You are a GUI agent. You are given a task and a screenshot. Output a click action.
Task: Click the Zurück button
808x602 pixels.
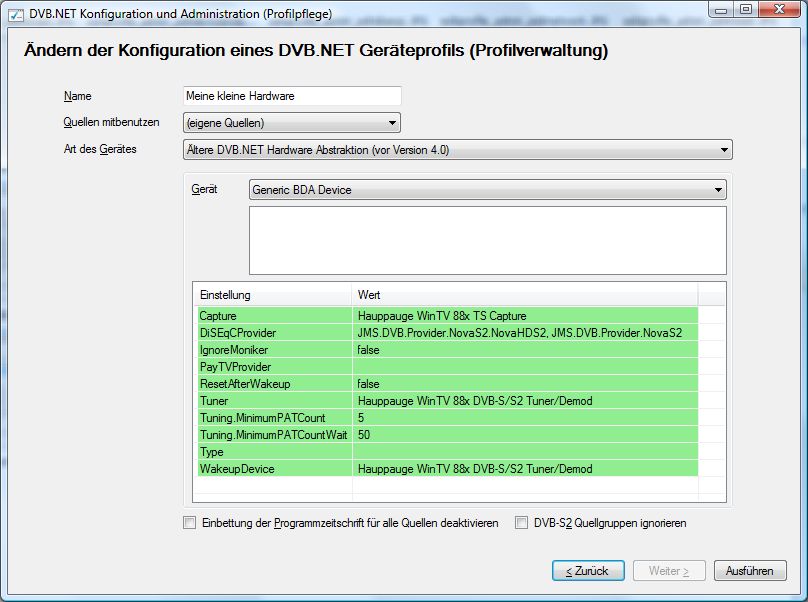tap(588, 571)
